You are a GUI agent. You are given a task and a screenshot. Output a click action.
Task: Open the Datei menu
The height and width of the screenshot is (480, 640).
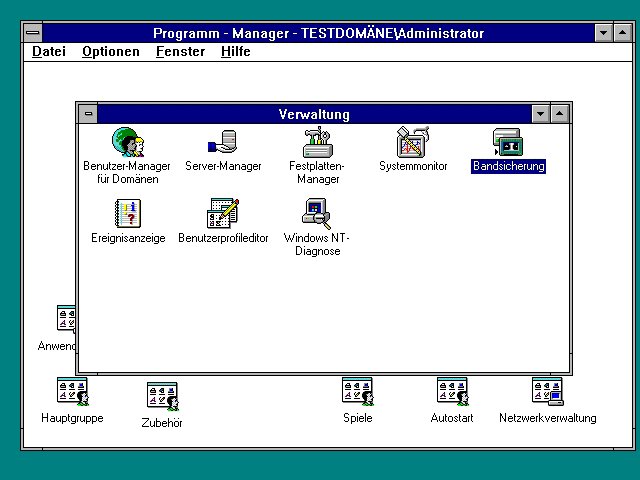click(49, 51)
